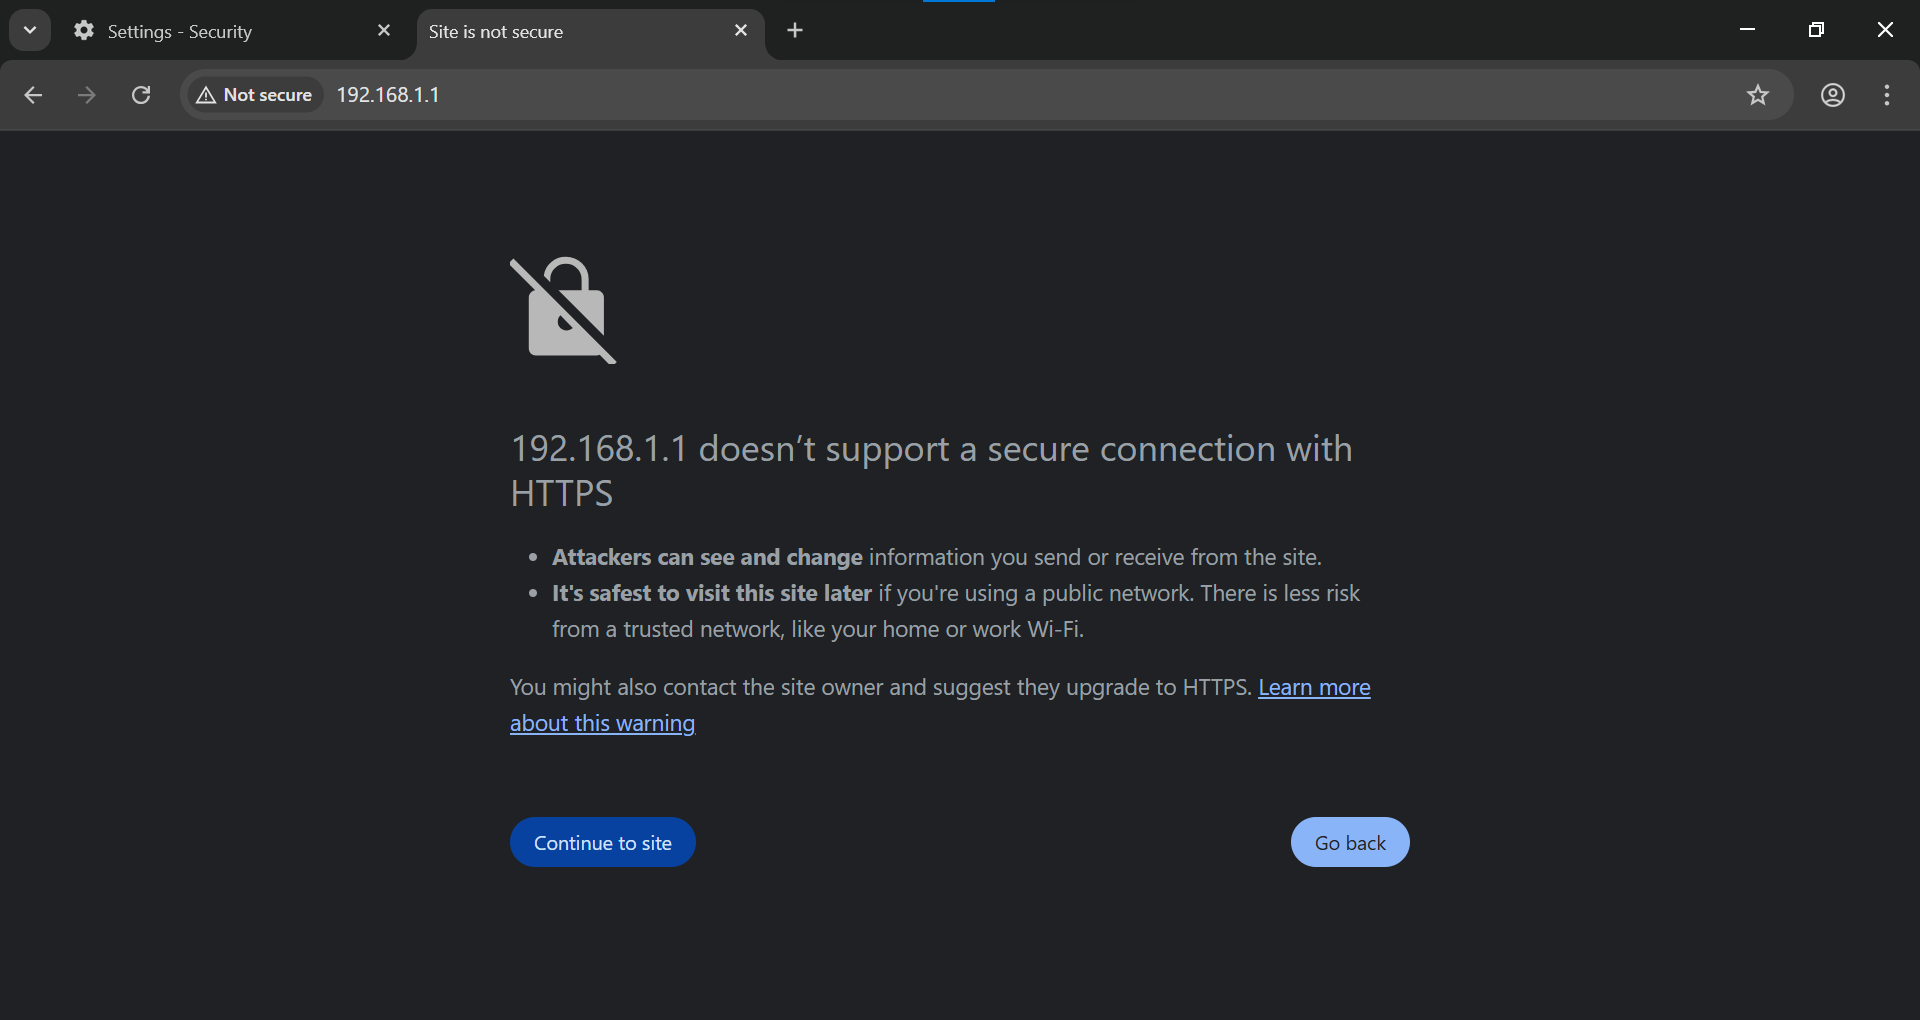Screen dimensions: 1920x1020
Task: Click the Not secure warning badge
Action: (253, 94)
